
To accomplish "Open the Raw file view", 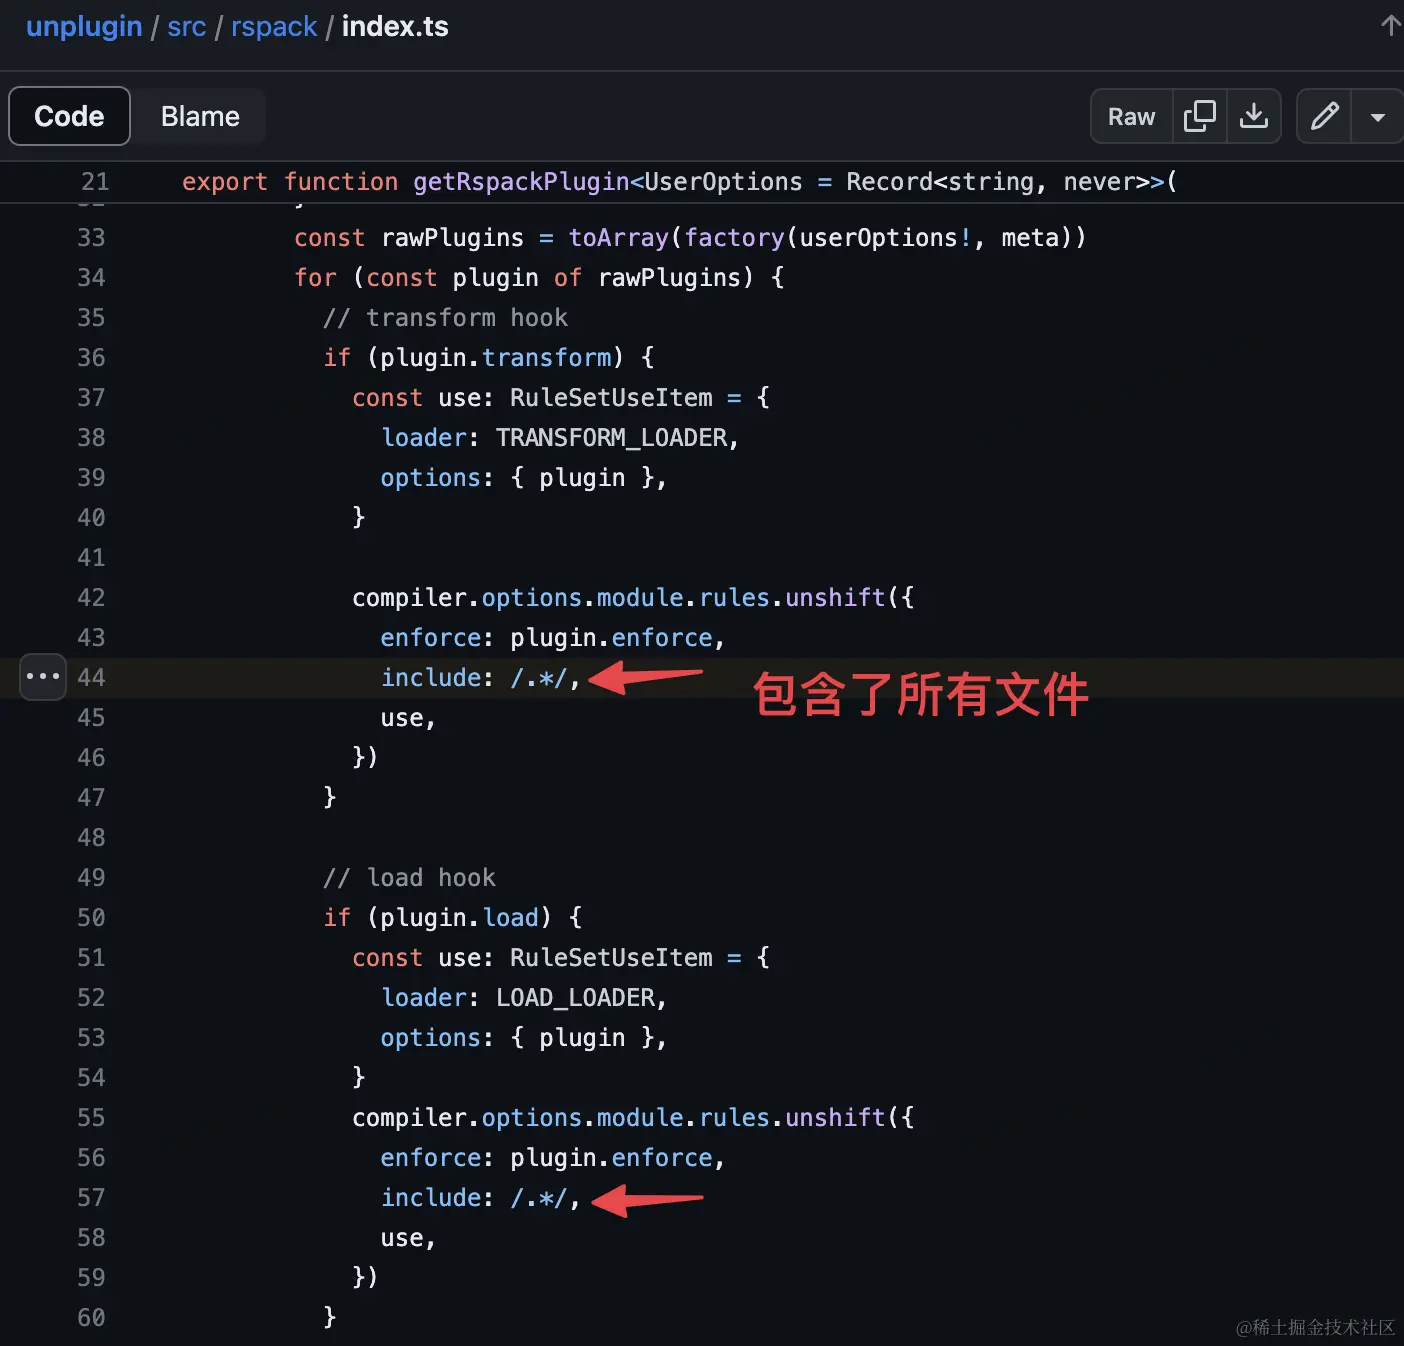I will click(1131, 116).
